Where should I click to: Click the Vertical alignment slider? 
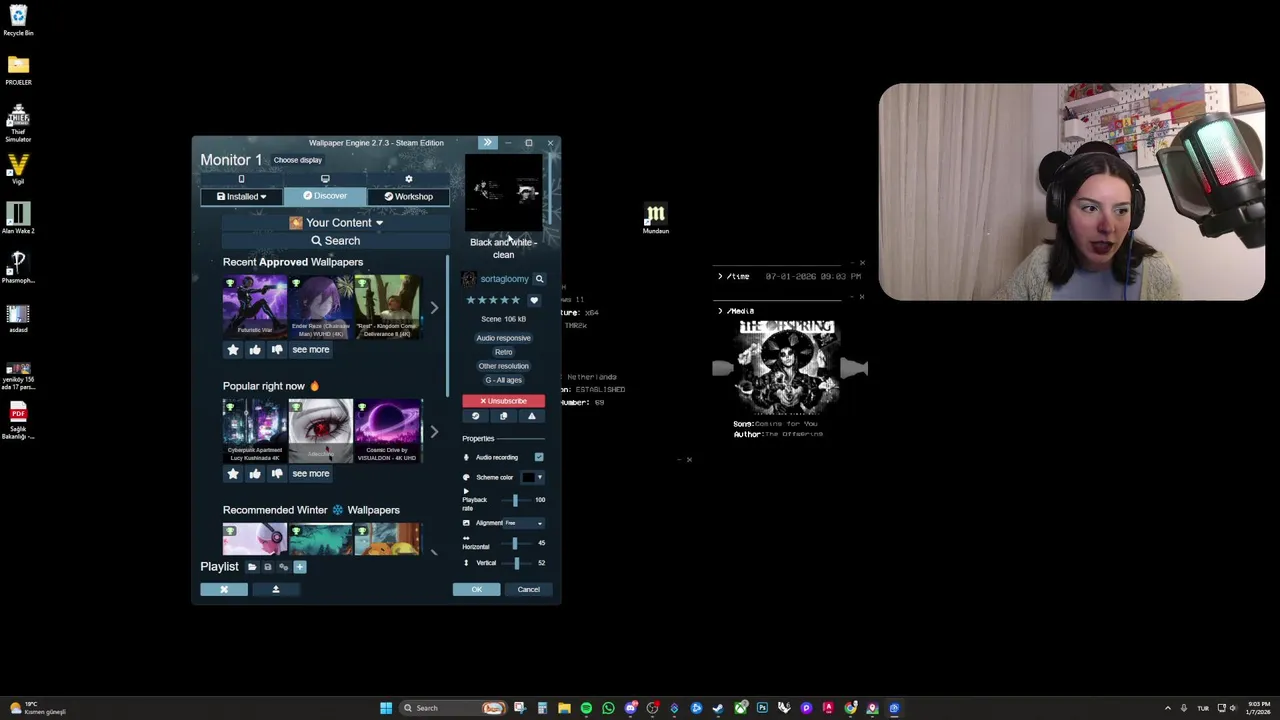click(x=515, y=563)
